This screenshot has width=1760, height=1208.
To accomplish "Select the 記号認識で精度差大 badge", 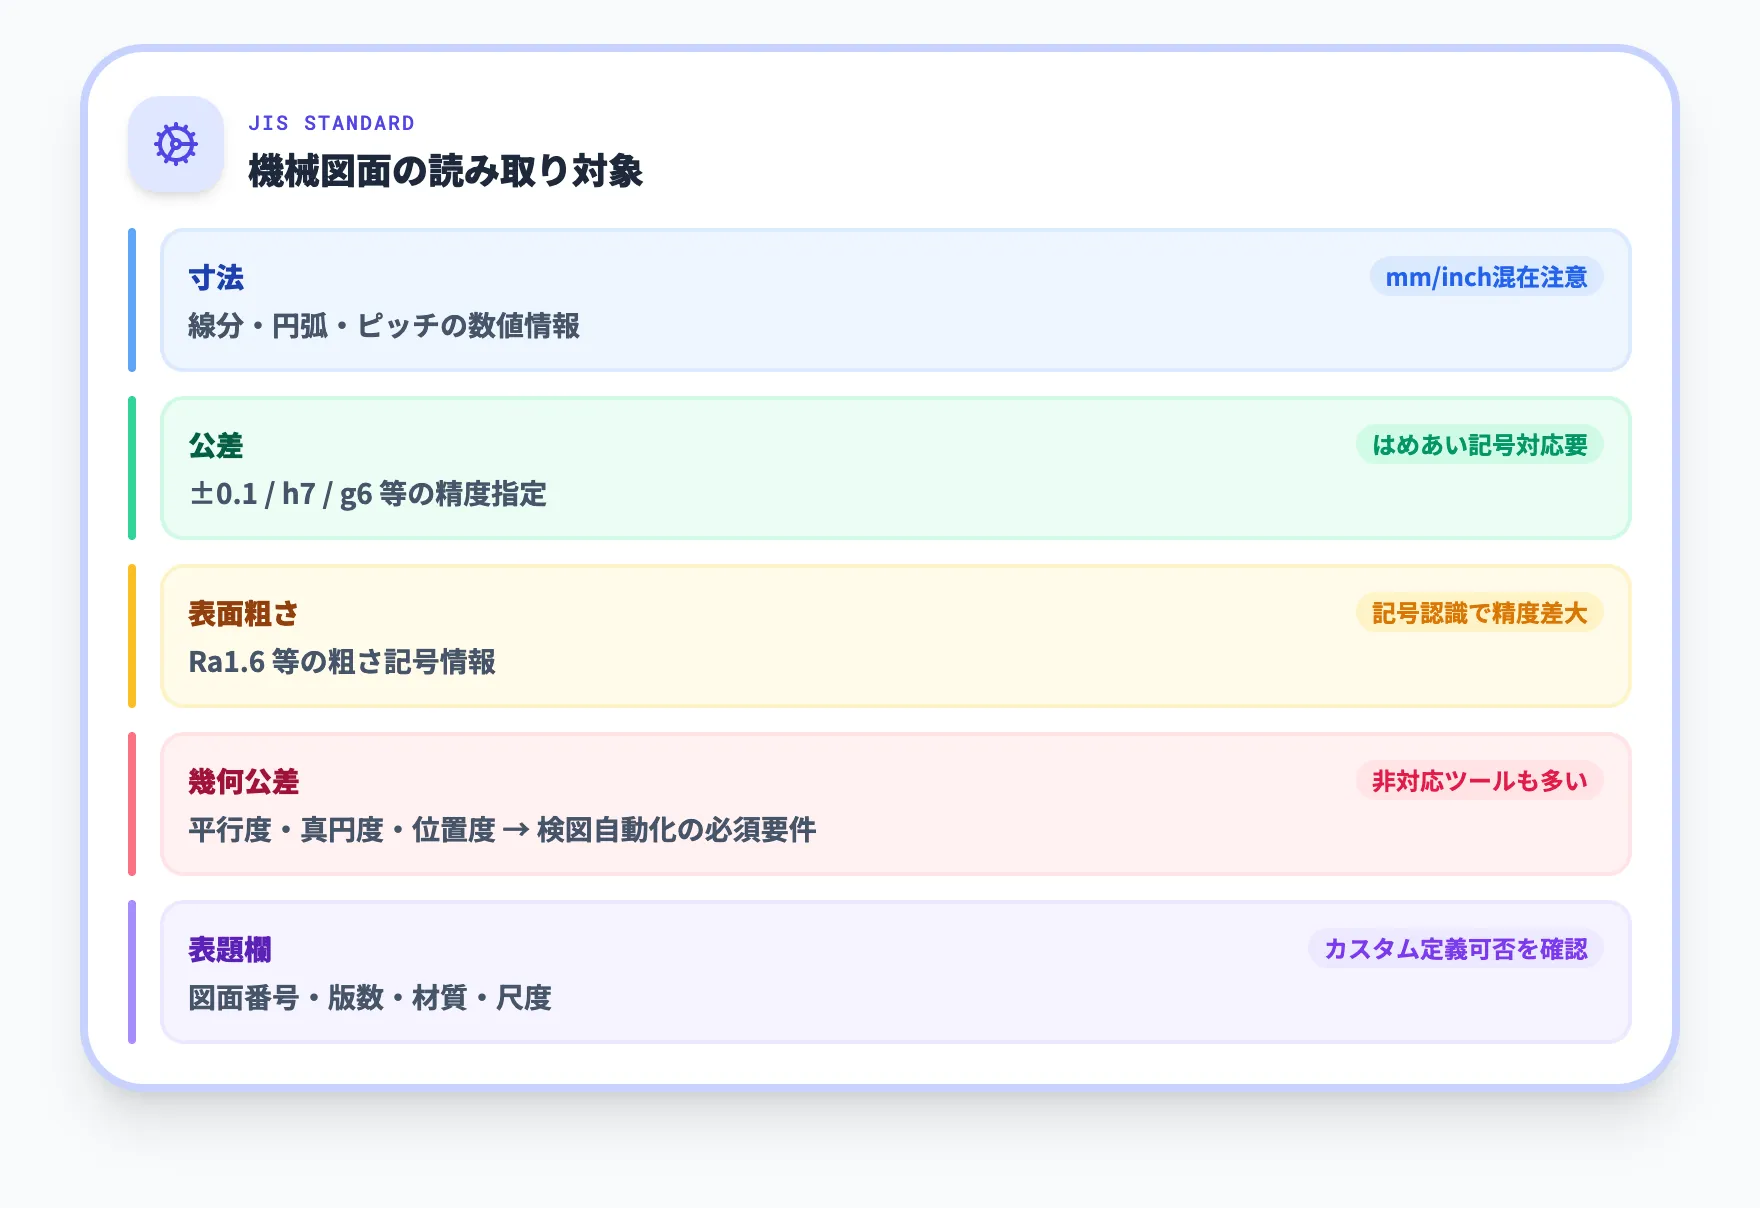I will point(1477,613).
